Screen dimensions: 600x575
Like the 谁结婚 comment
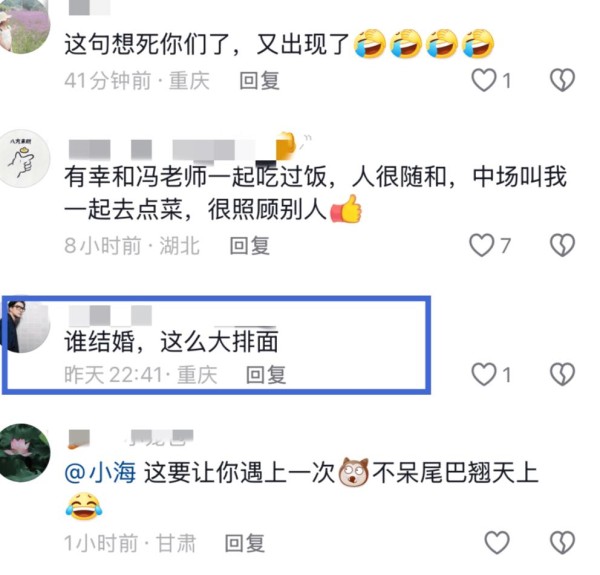484,374
